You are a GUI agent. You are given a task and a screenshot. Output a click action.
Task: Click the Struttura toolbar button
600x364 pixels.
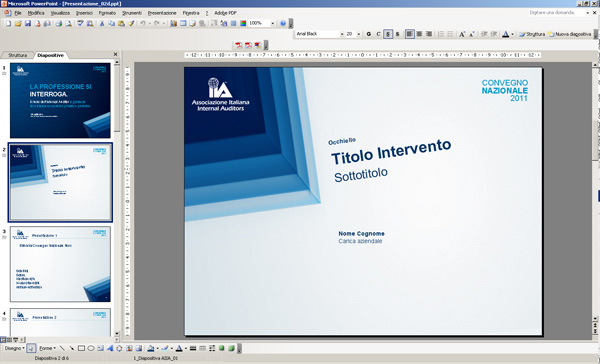click(x=532, y=34)
